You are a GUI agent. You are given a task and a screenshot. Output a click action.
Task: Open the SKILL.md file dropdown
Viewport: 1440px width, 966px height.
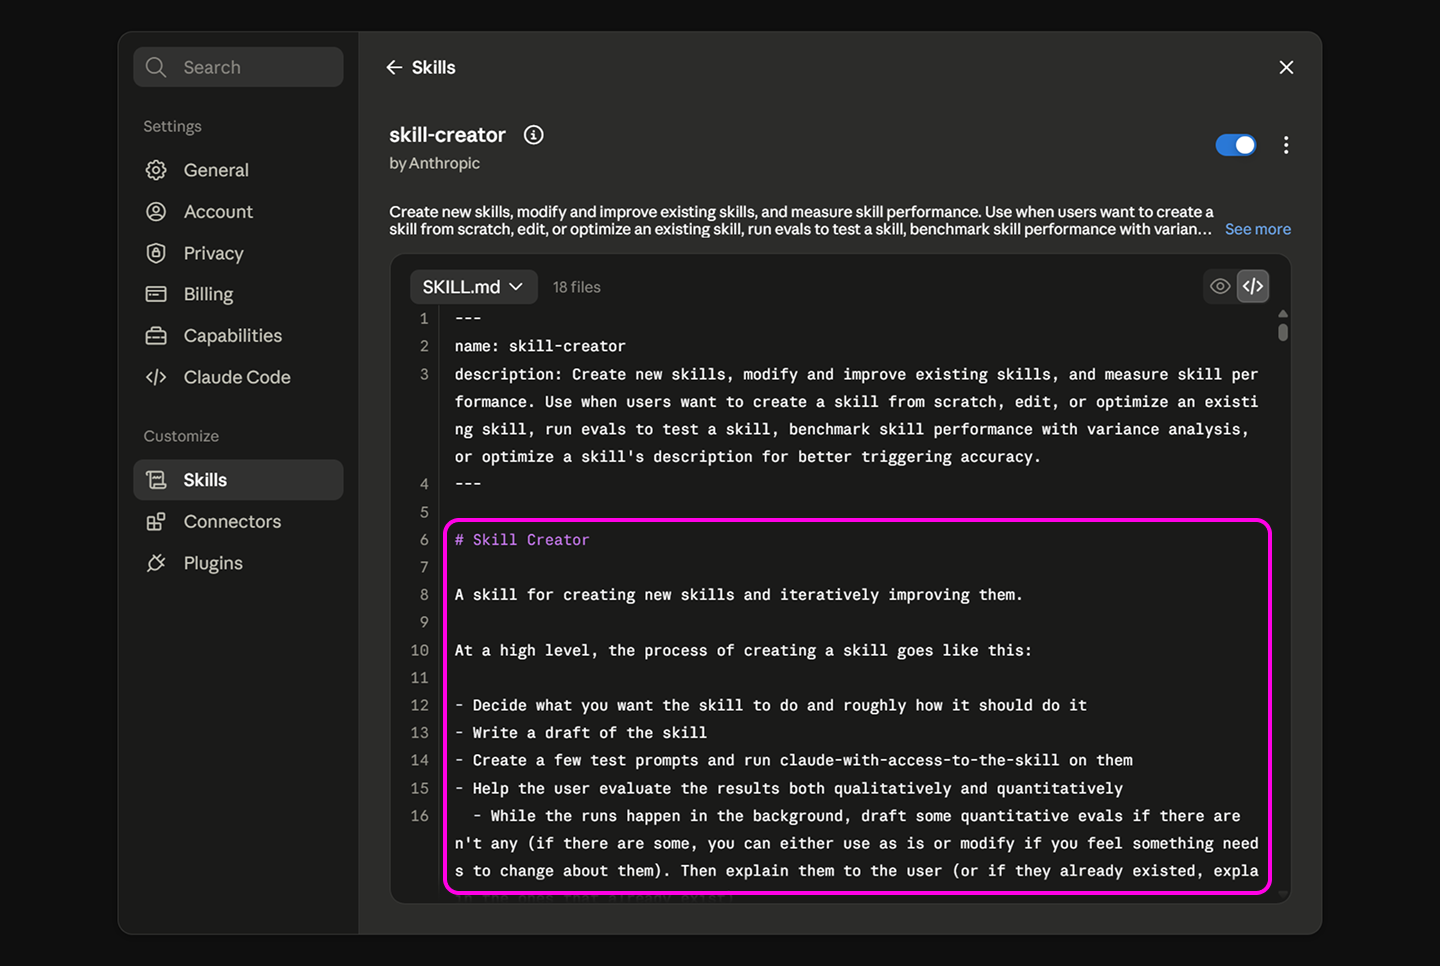click(x=473, y=287)
